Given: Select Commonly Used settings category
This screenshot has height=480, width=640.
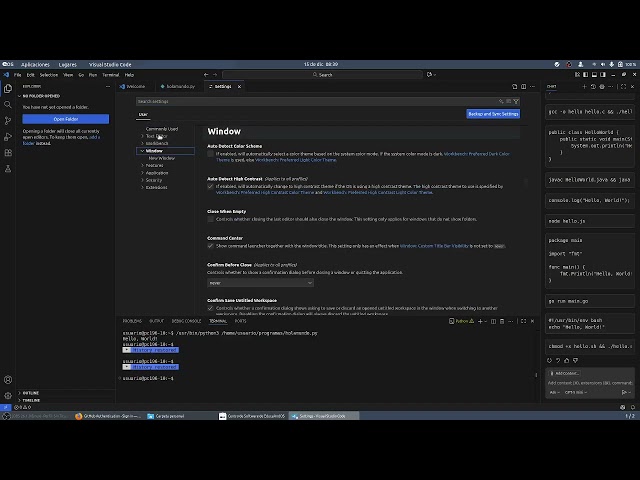Looking at the screenshot, I should (x=162, y=129).
